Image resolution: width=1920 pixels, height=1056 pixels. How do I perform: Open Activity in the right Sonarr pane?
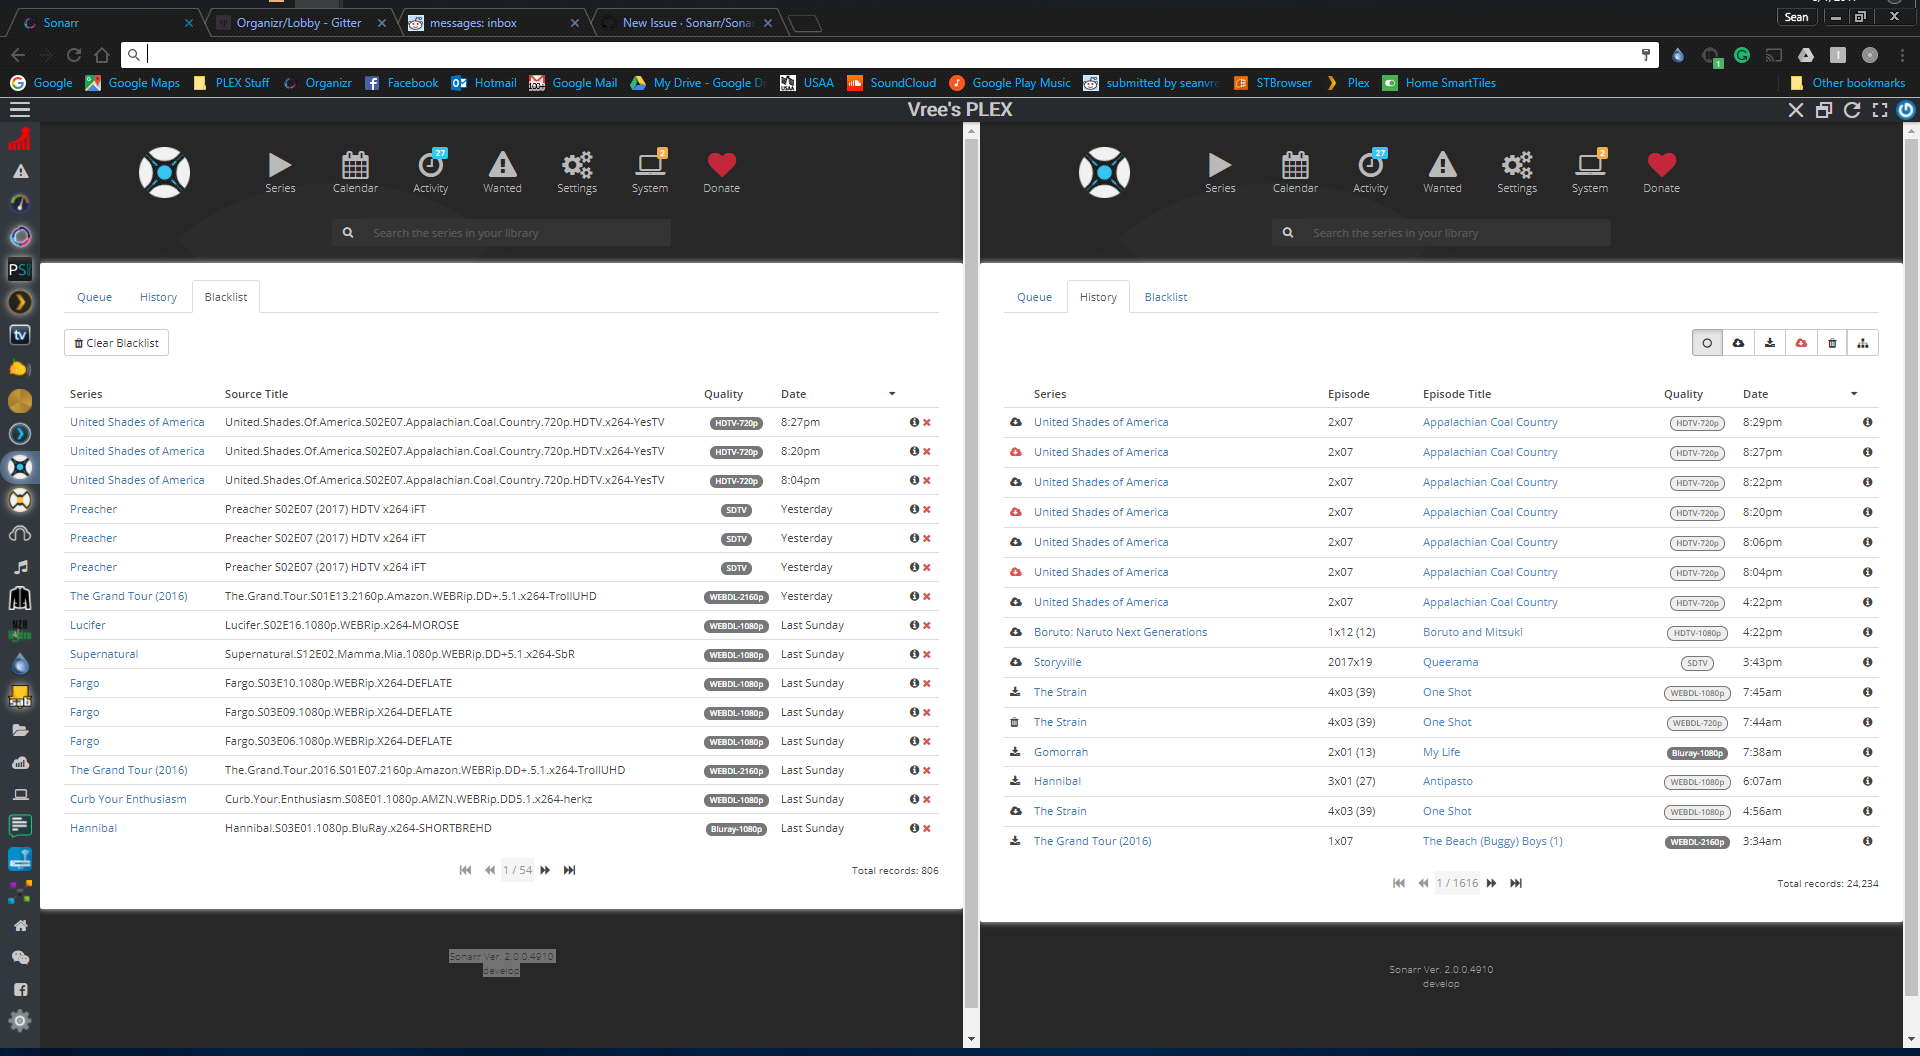click(1370, 171)
